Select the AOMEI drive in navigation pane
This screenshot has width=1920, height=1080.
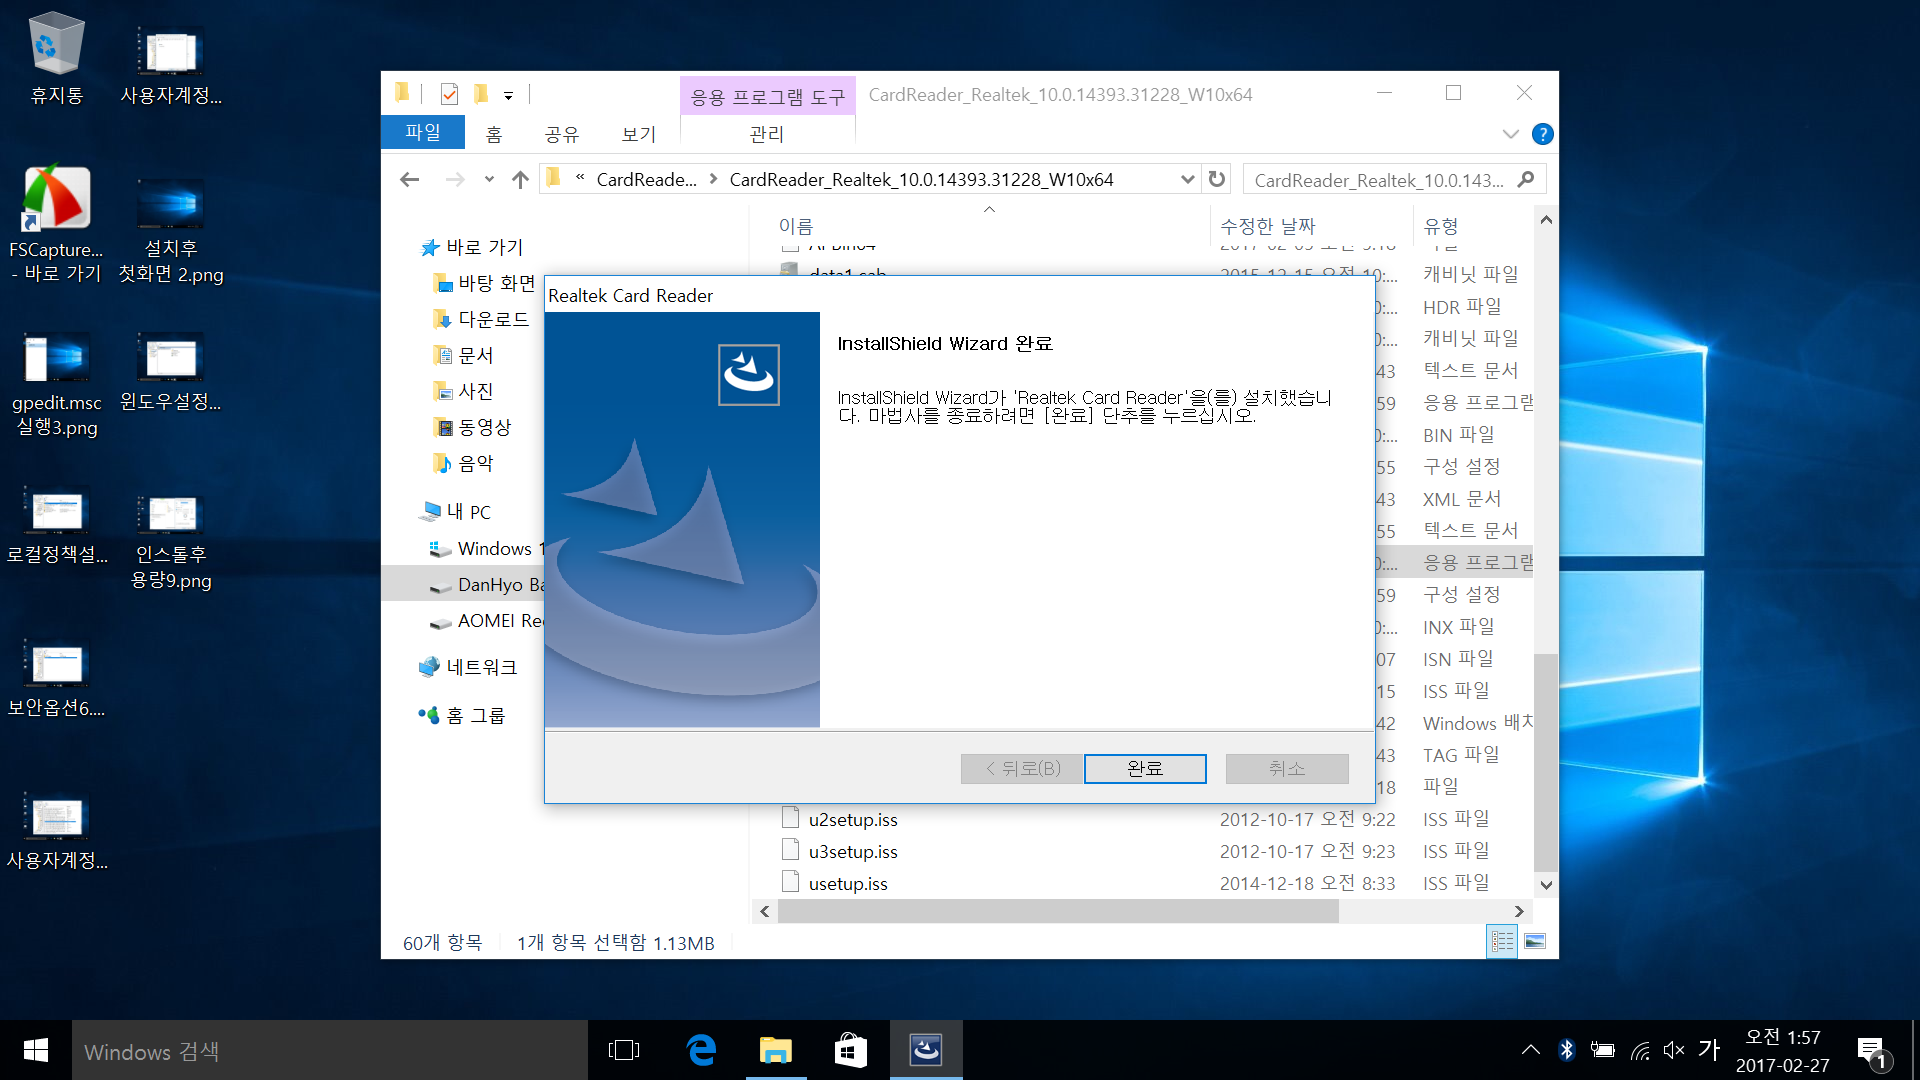tap(487, 621)
